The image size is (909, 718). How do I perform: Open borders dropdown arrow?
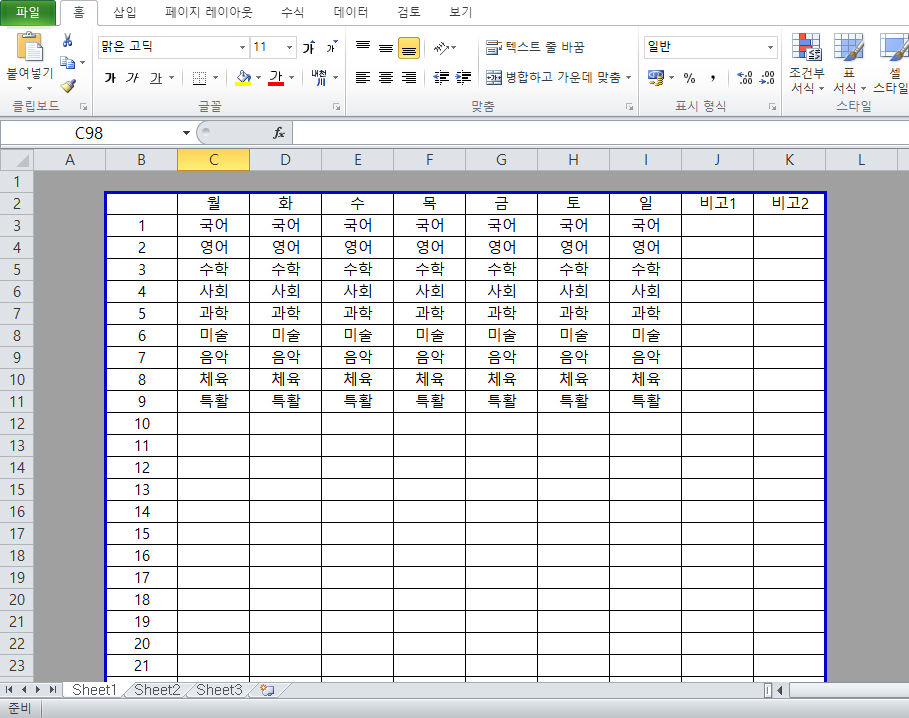coord(215,78)
